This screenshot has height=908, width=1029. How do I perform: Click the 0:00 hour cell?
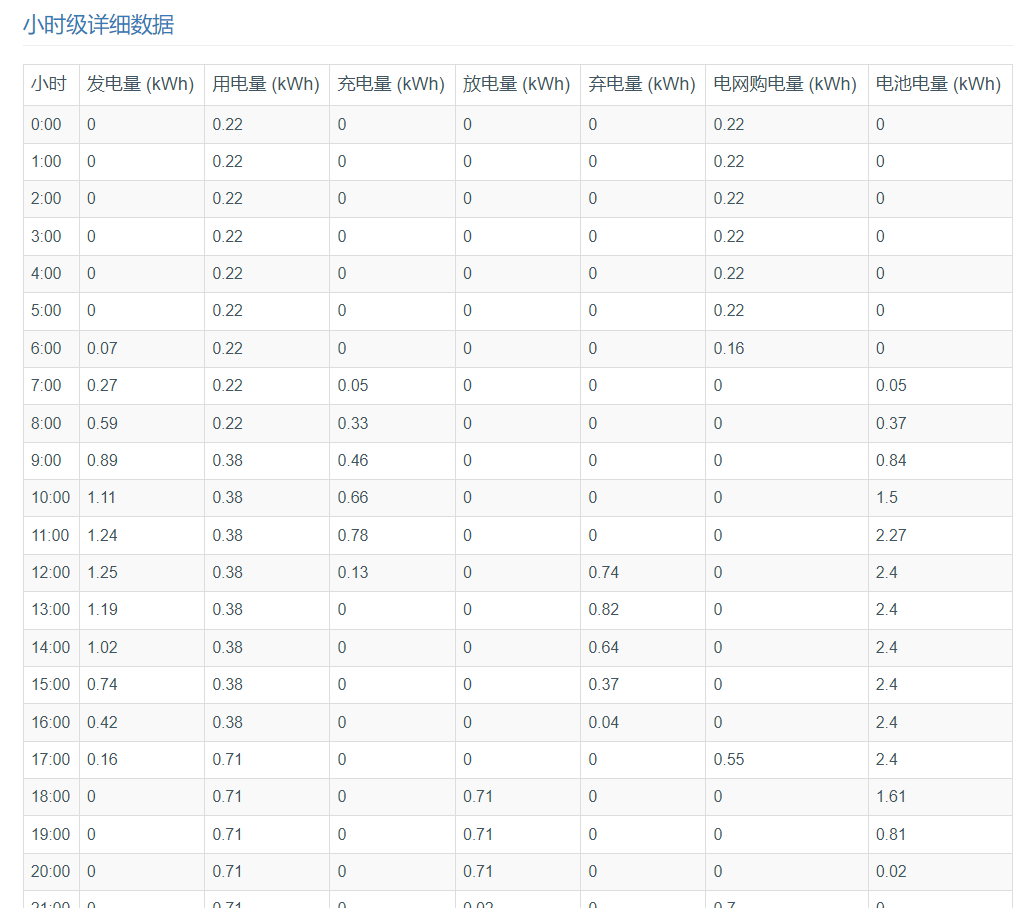tap(46, 124)
